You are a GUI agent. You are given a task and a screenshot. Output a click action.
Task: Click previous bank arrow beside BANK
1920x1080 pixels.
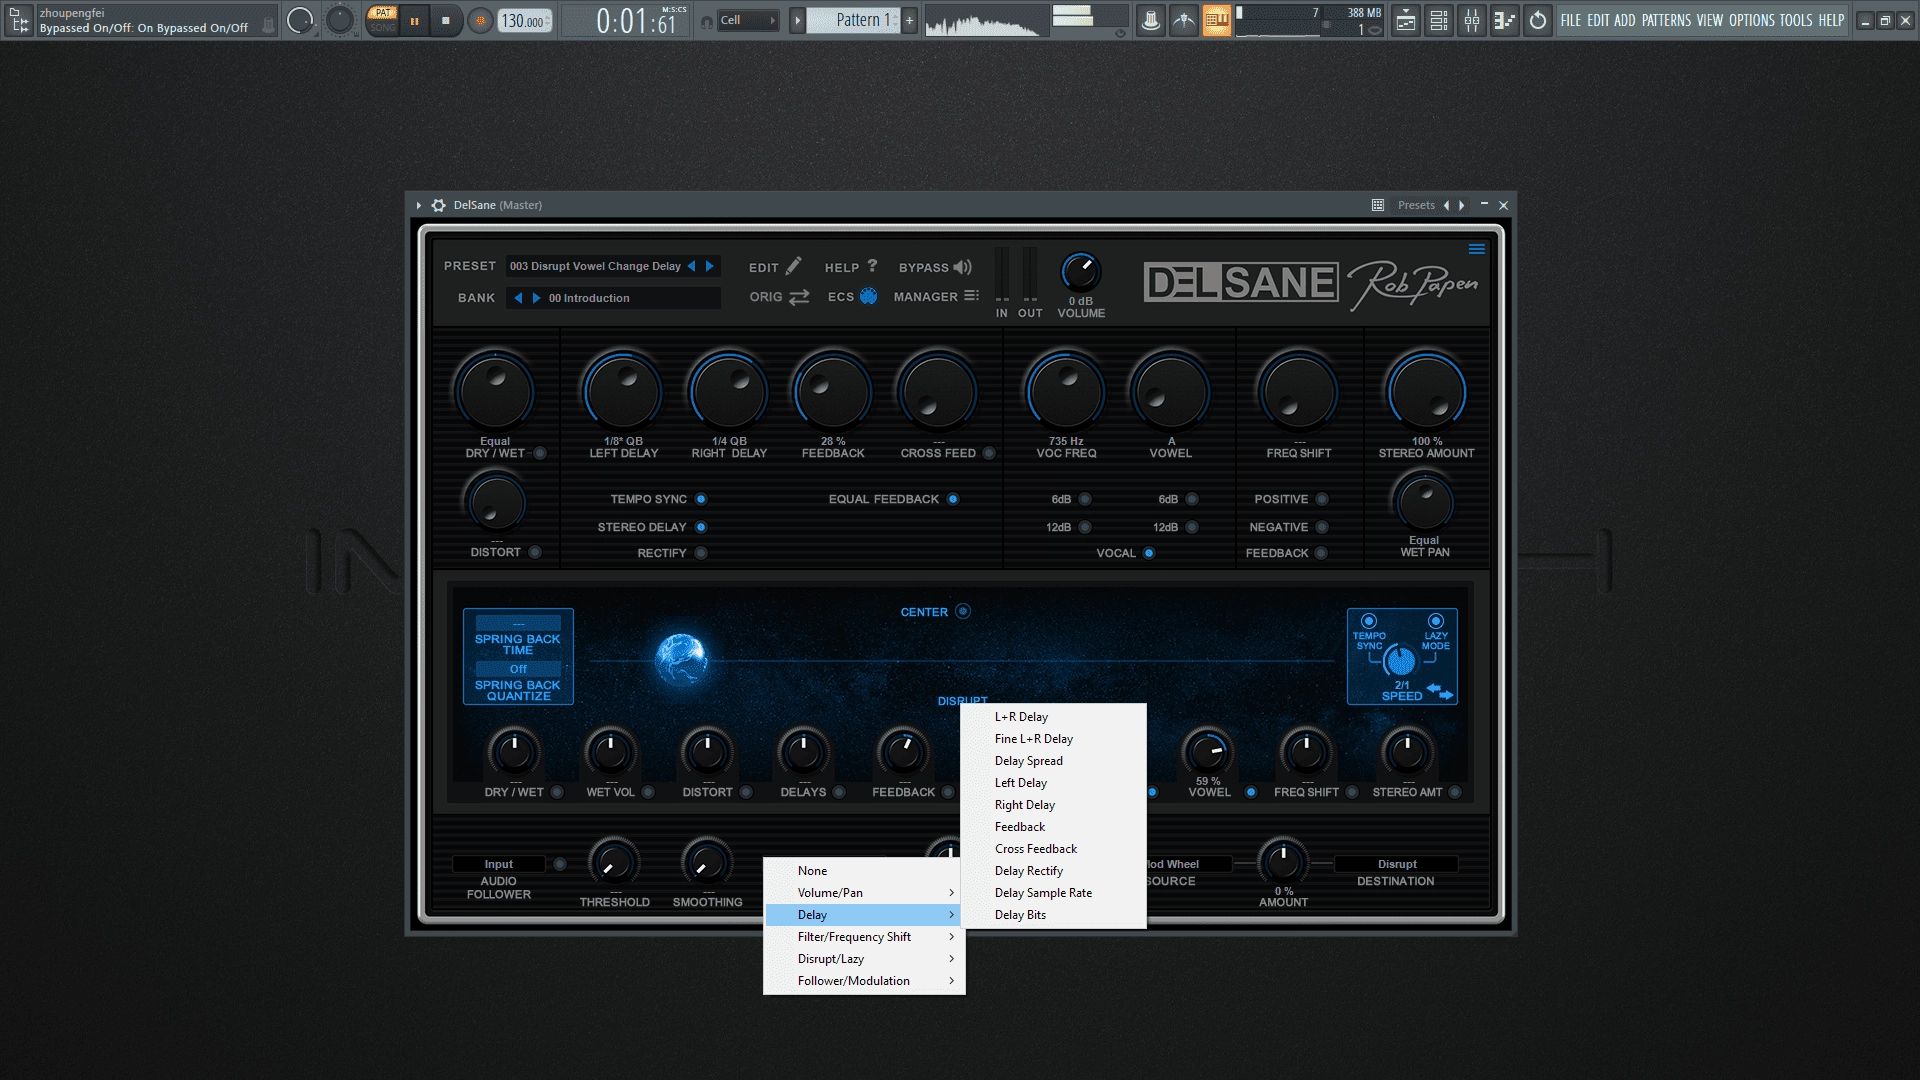tap(518, 298)
